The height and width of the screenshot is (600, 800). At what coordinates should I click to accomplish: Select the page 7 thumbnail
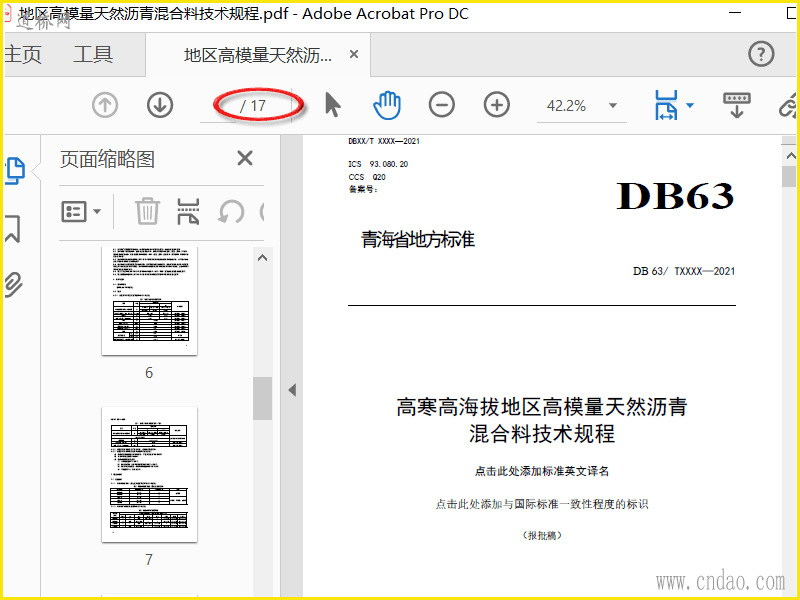(149, 474)
